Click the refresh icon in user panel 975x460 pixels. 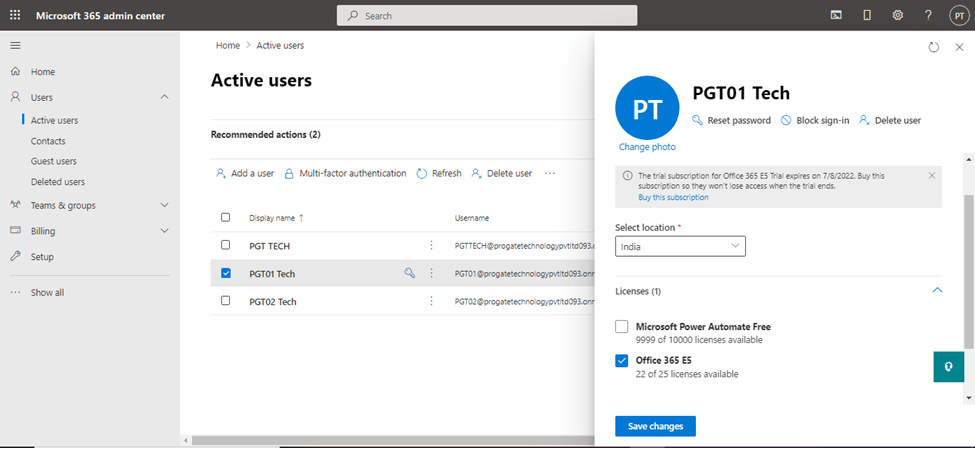[x=933, y=47]
